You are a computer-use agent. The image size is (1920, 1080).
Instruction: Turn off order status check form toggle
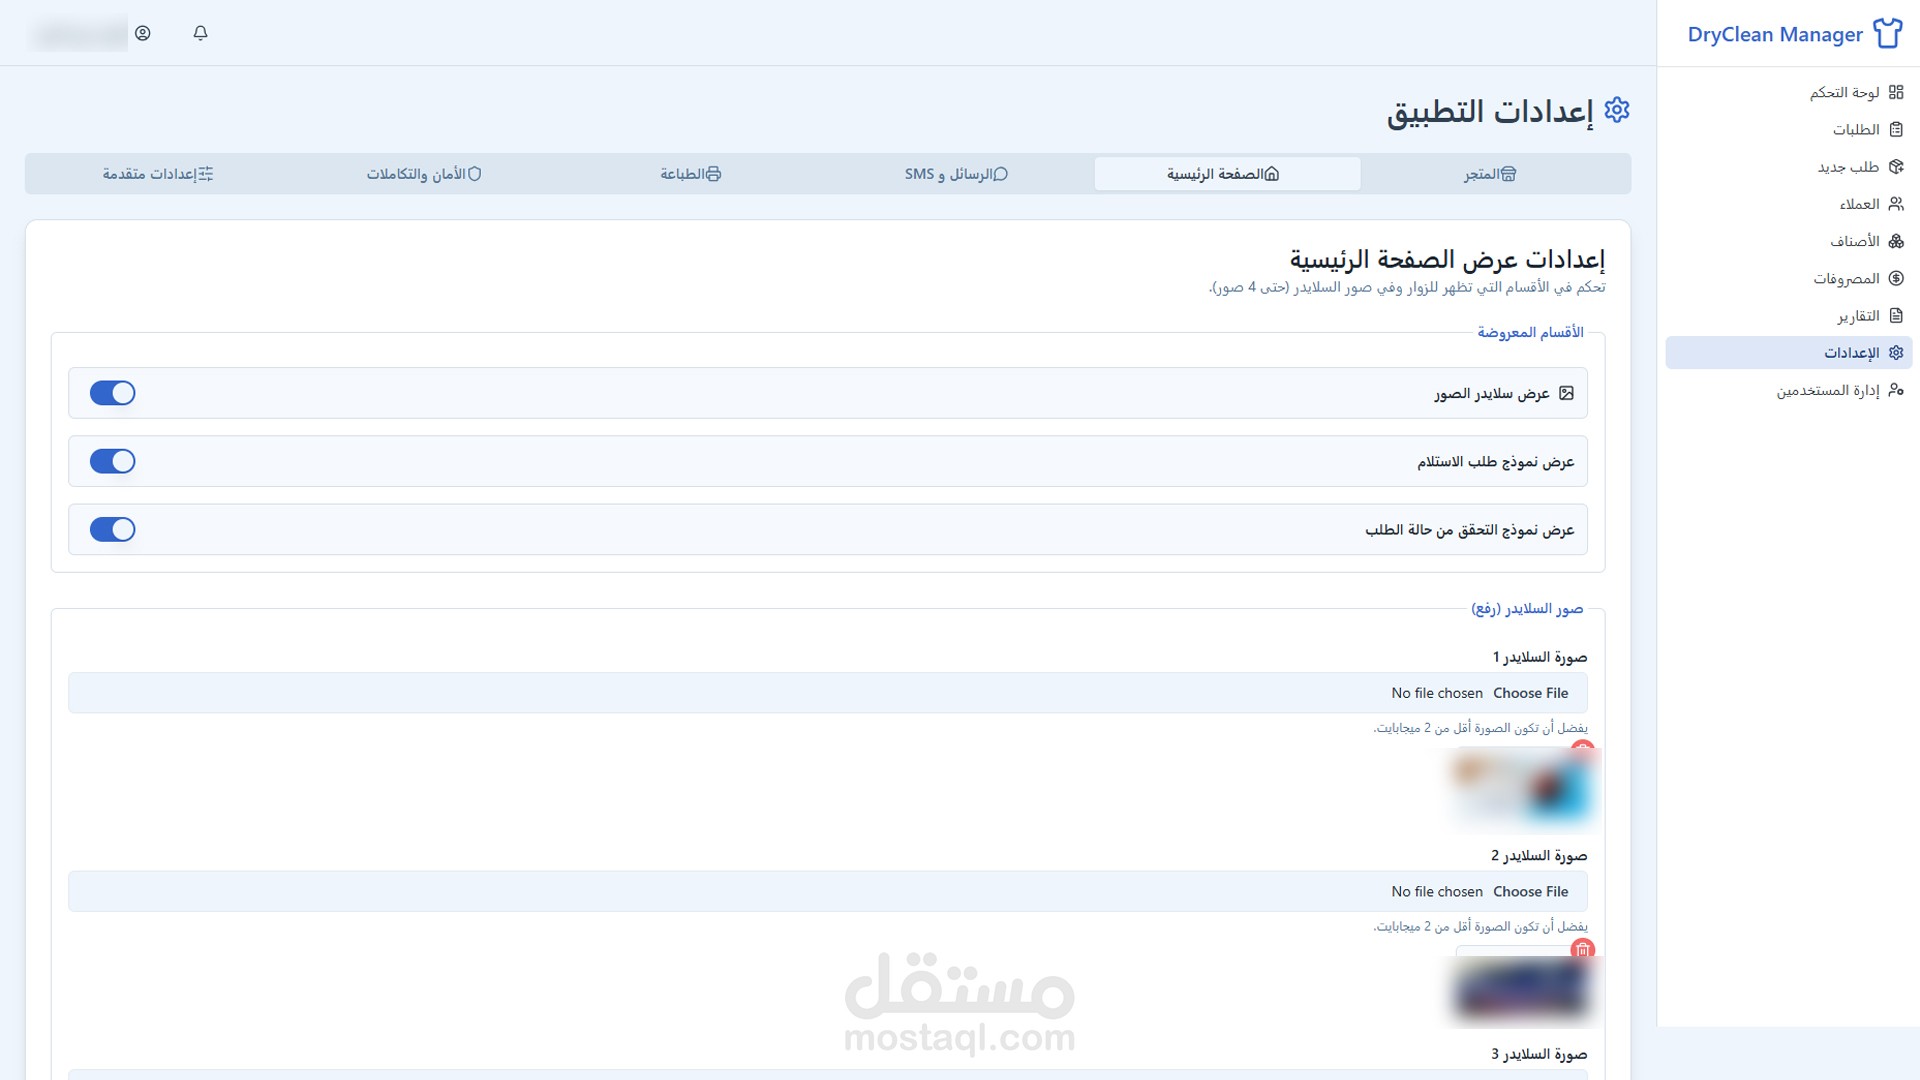[112, 529]
